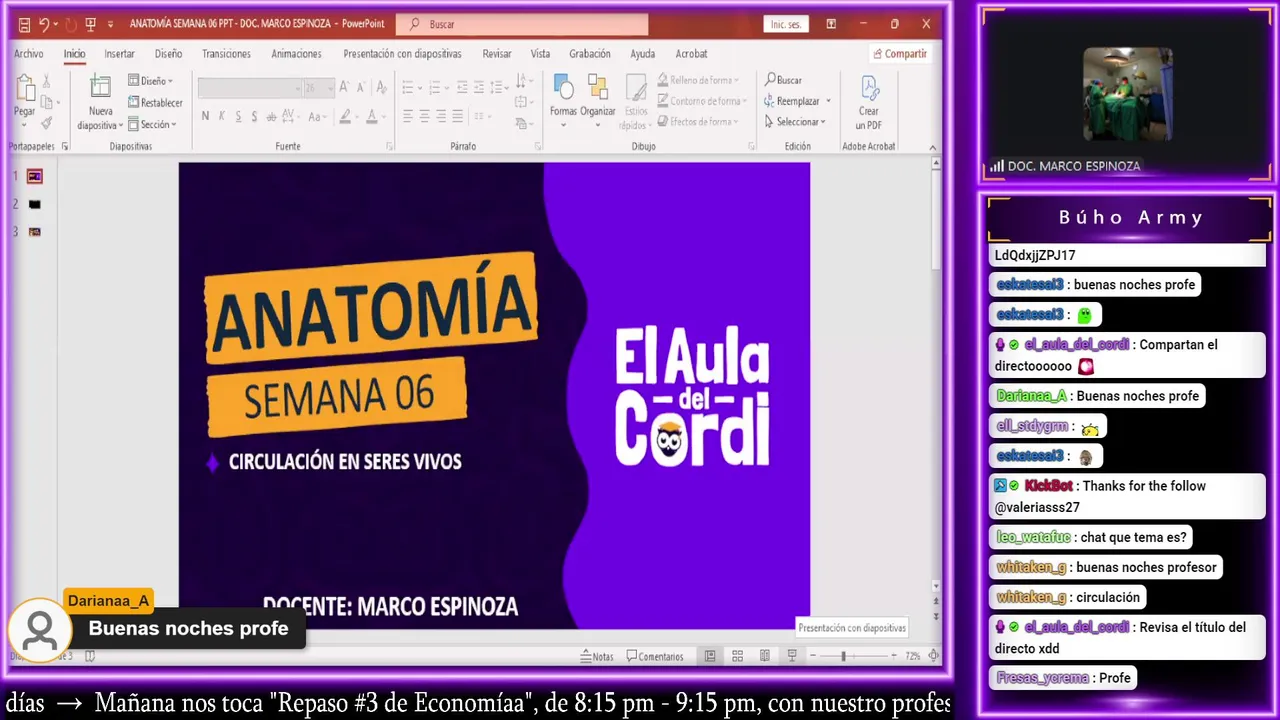Screen dimensions: 1280x720
Task: Click fit slide to window icon
Action: [x=932, y=656]
